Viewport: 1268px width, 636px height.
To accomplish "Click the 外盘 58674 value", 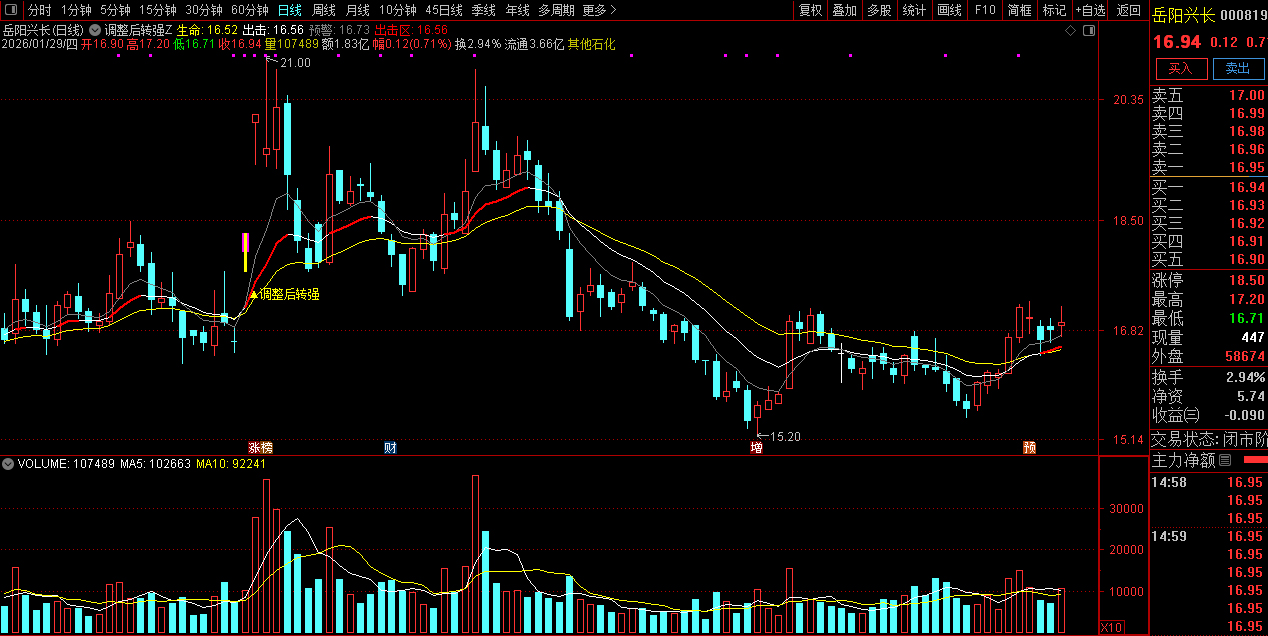I will [x=1244, y=356].
